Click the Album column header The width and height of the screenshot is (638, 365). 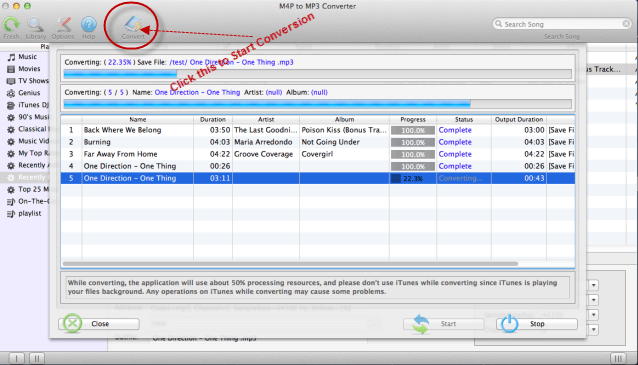tap(344, 119)
